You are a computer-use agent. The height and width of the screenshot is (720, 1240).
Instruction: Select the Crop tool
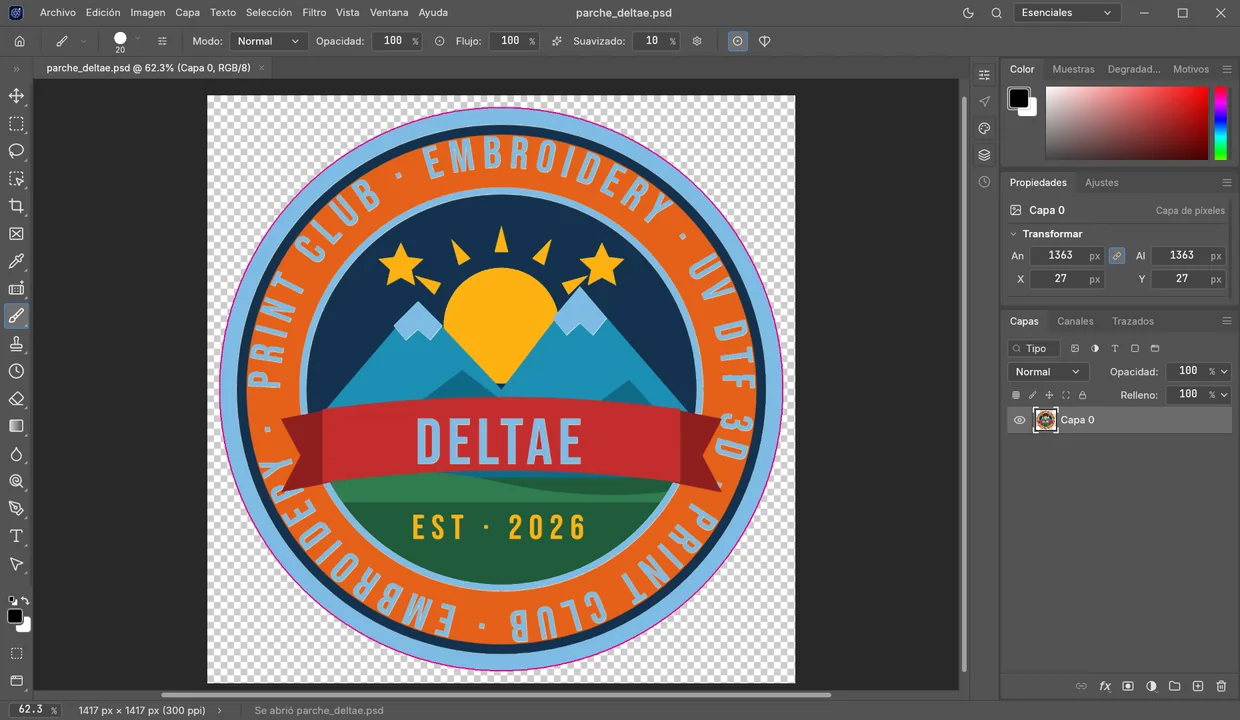pyautogui.click(x=16, y=206)
